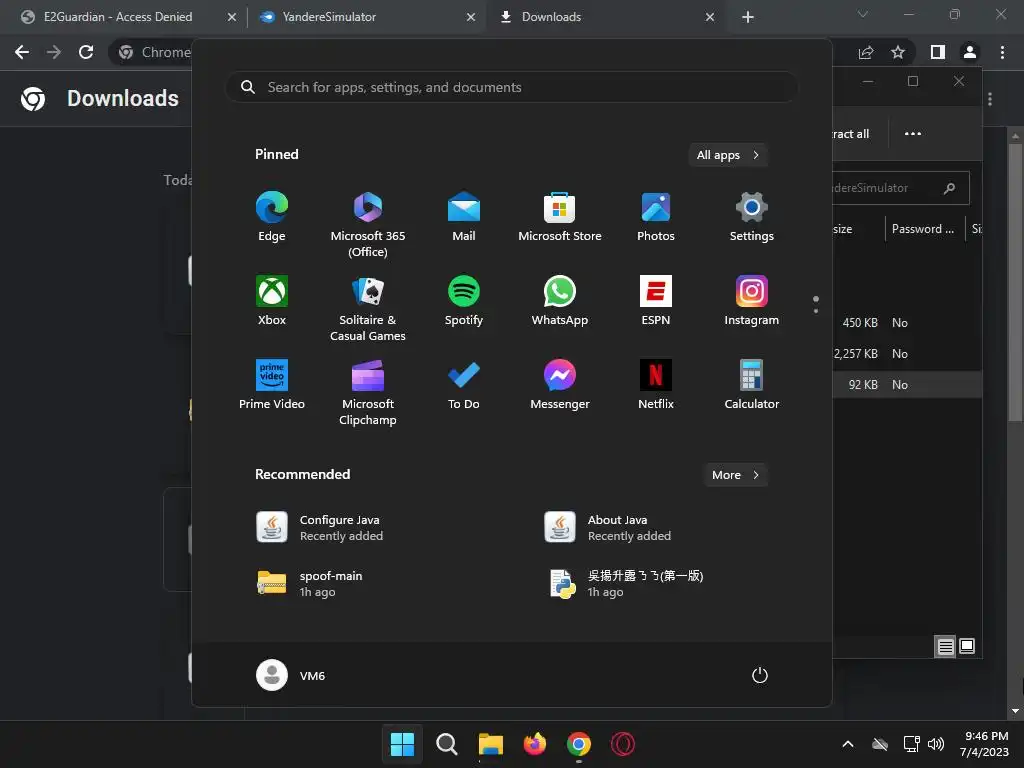Close the YandereSimulator tab

coord(471,17)
